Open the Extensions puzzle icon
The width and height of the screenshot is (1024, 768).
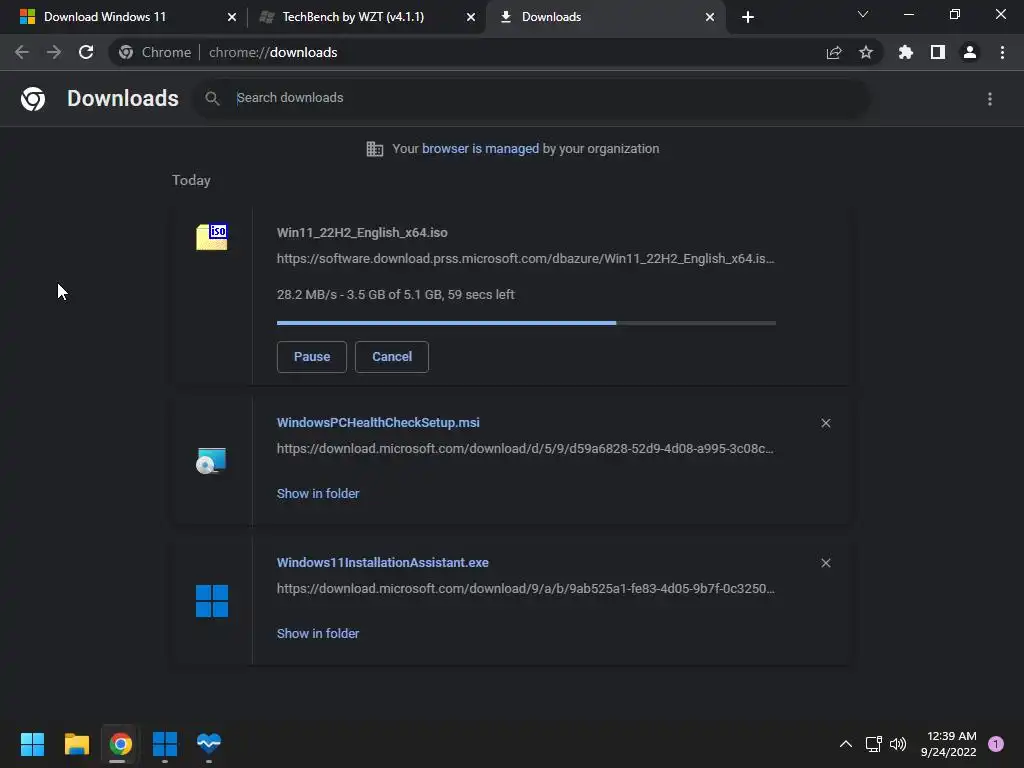[906, 52]
